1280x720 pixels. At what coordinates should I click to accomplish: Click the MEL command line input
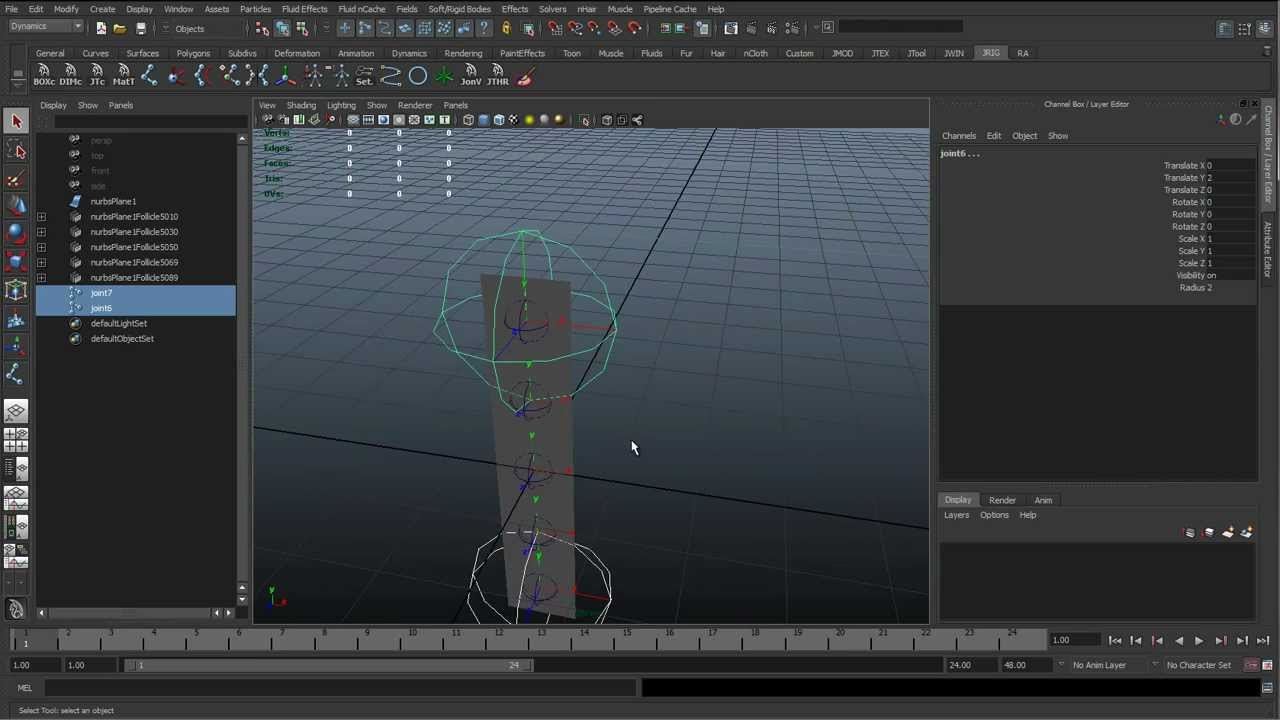(x=340, y=688)
